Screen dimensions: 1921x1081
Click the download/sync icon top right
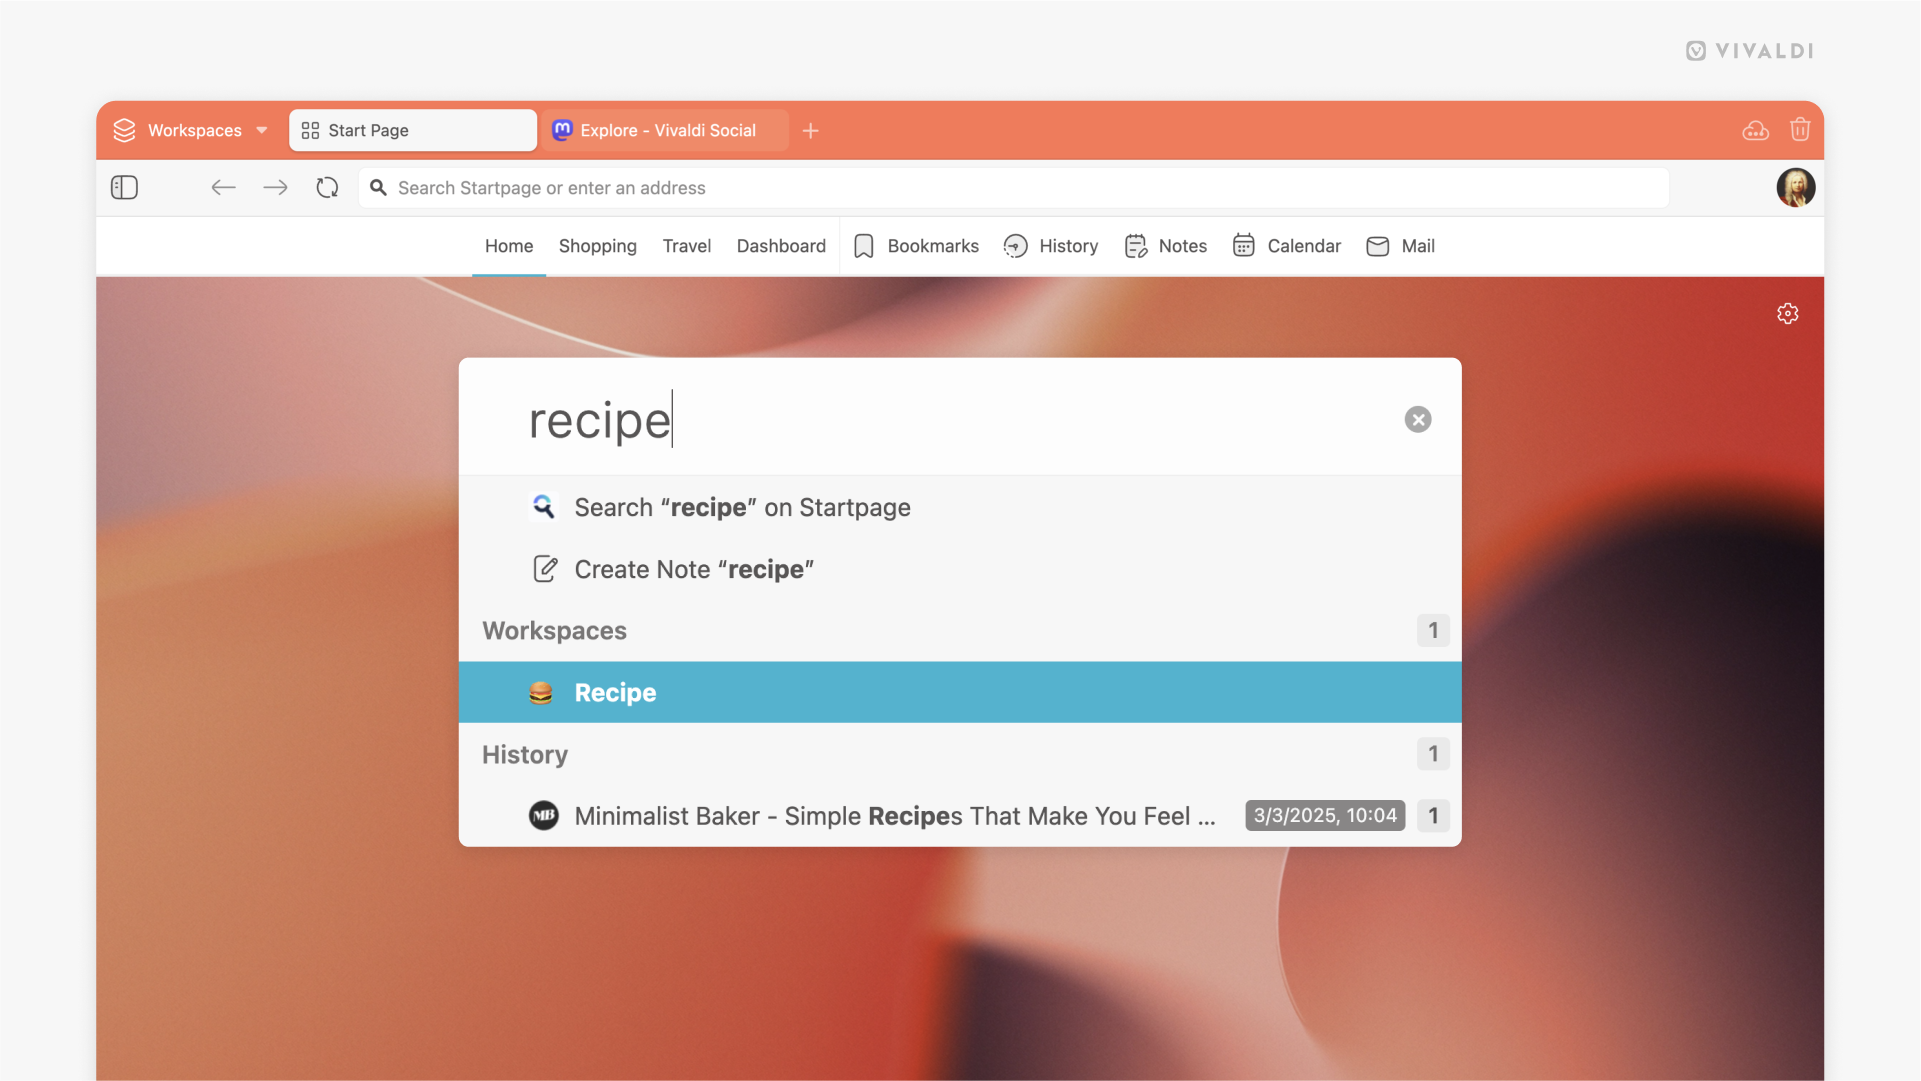[x=1755, y=129]
